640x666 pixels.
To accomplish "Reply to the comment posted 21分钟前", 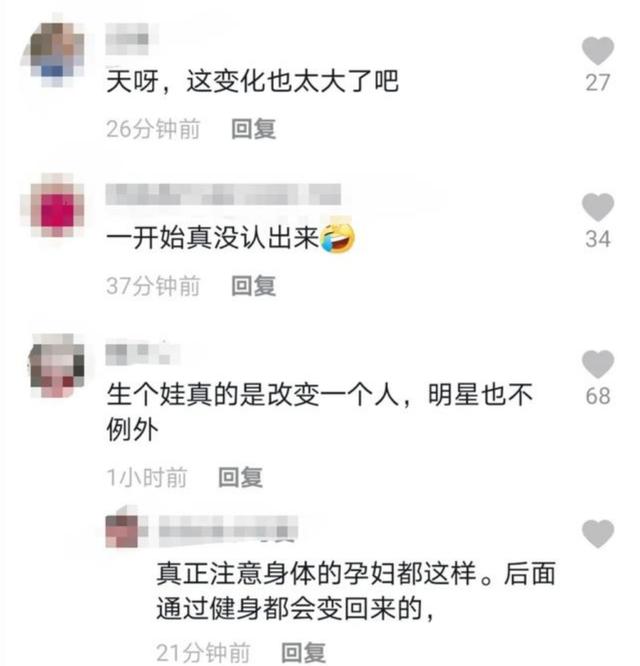I will (304, 652).
